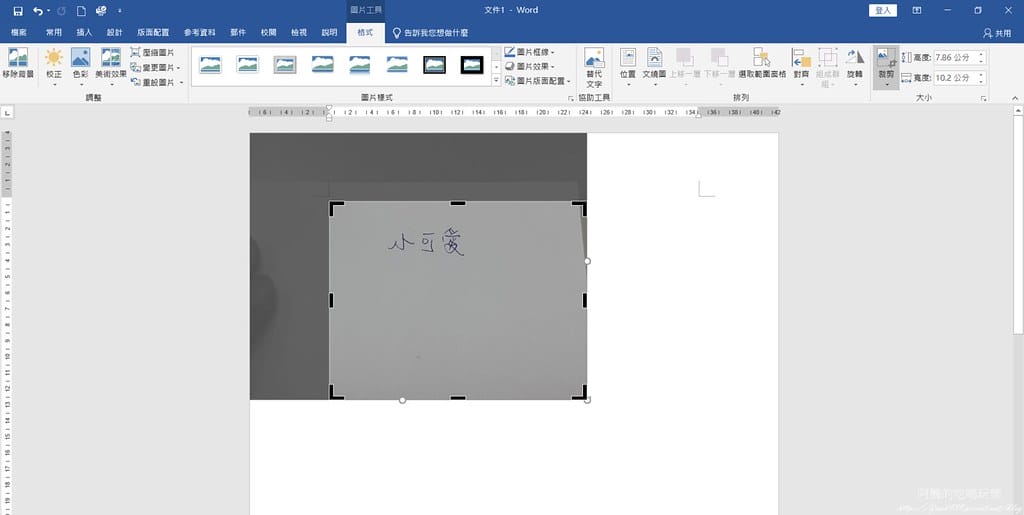Switch to the 檢視 (View) tab
Image resolution: width=1024 pixels, height=515 pixels.
click(299, 32)
